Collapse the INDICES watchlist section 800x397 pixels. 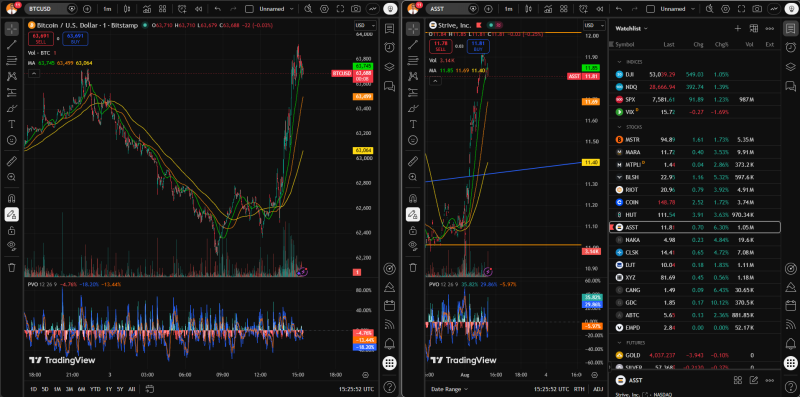(620, 62)
